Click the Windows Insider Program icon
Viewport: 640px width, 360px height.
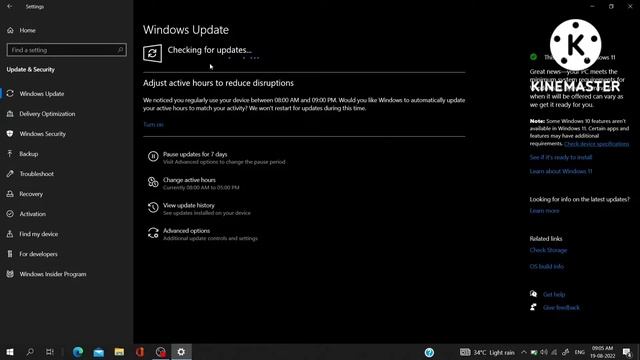[10, 274]
